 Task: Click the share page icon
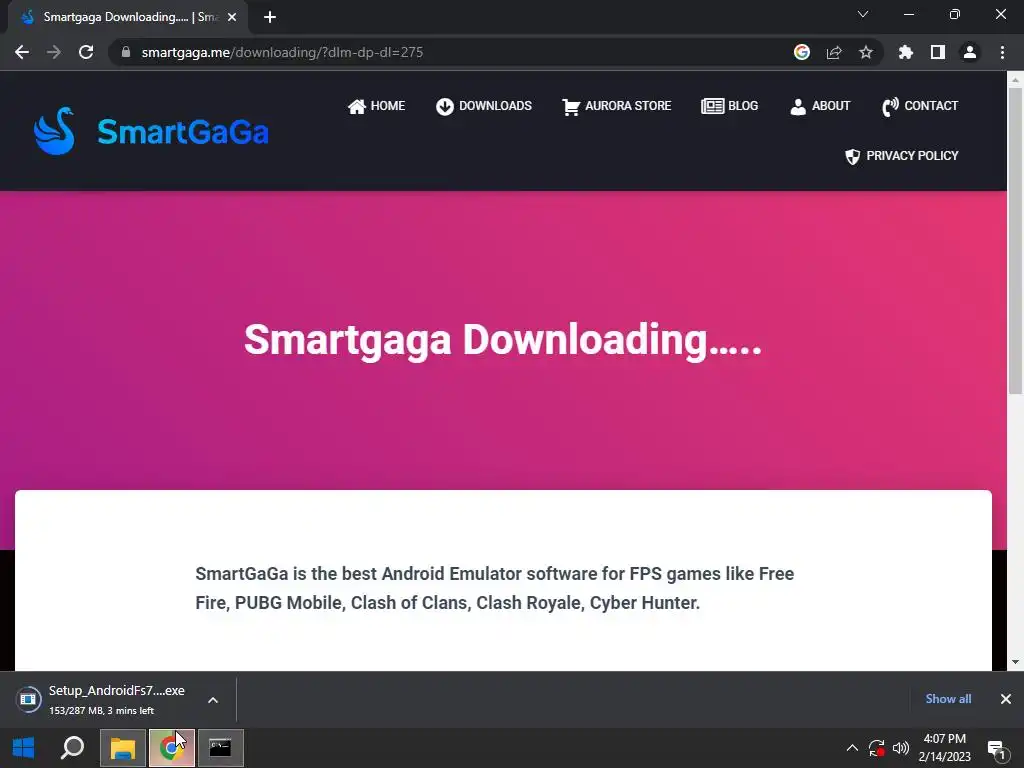tap(834, 52)
